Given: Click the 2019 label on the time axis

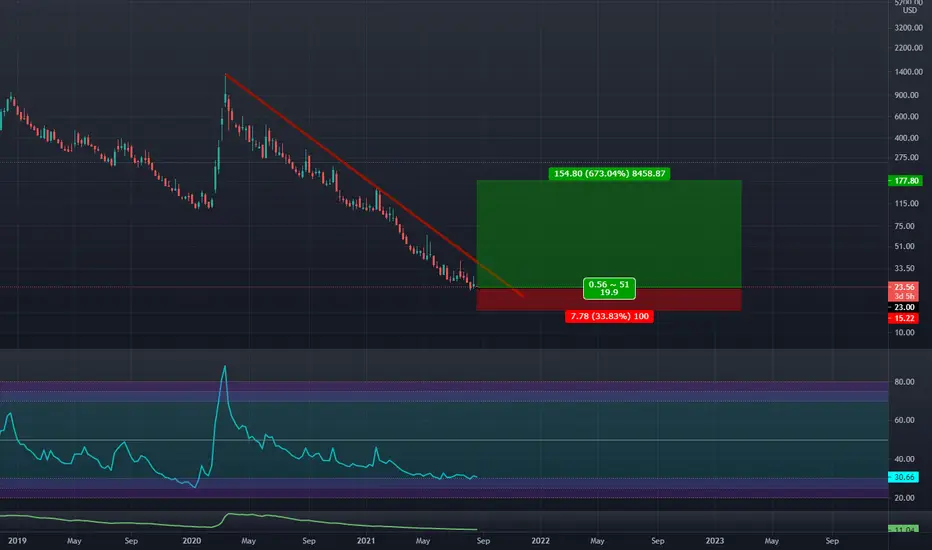Looking at the screenshot, I should 17,540.
